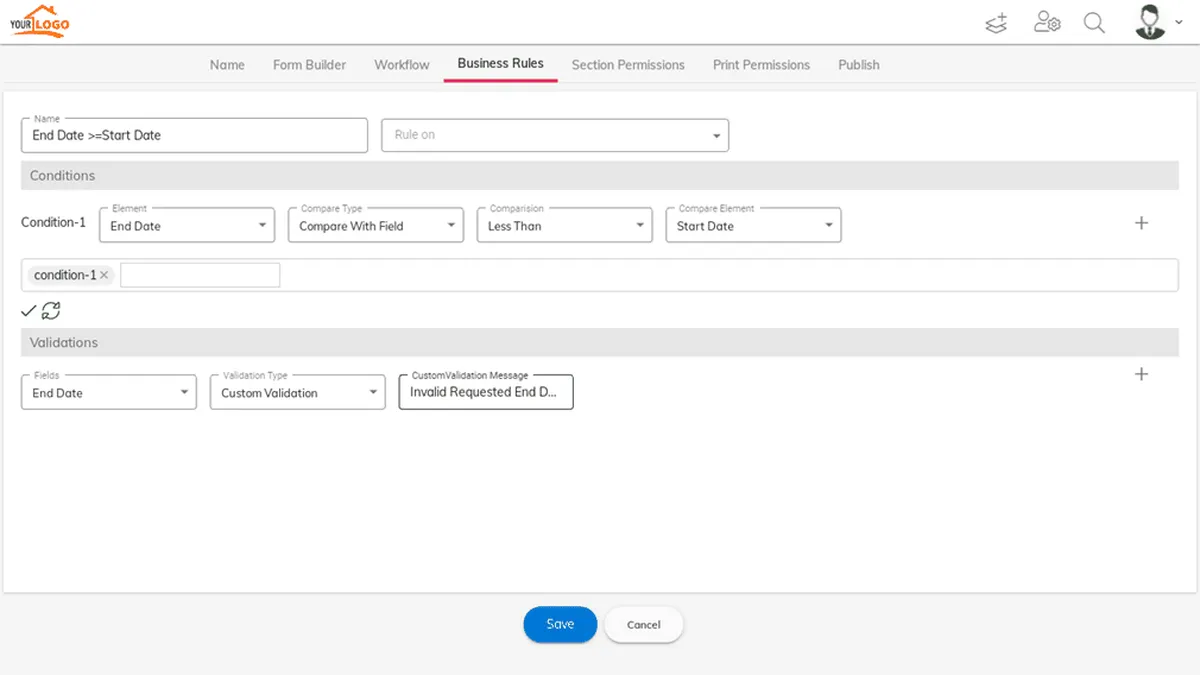Switch to the Name tab
This screenshot has width=1200, height=675.
coord(227,65)
